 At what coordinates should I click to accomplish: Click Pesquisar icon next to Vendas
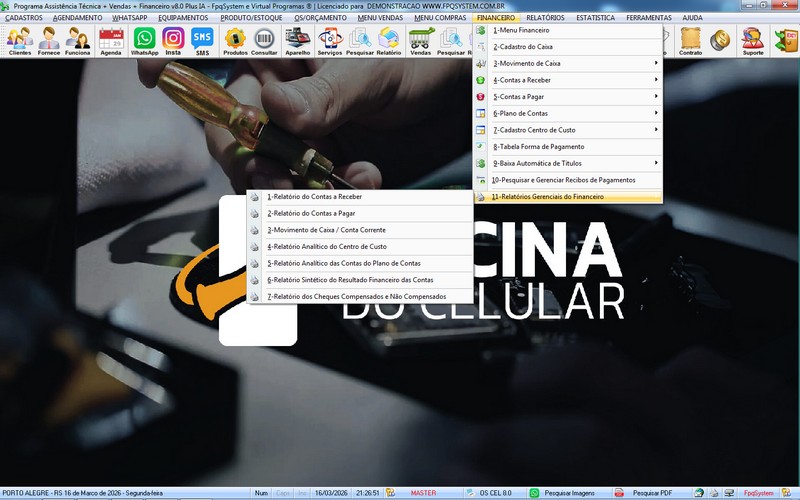click(x=451, y=41)
